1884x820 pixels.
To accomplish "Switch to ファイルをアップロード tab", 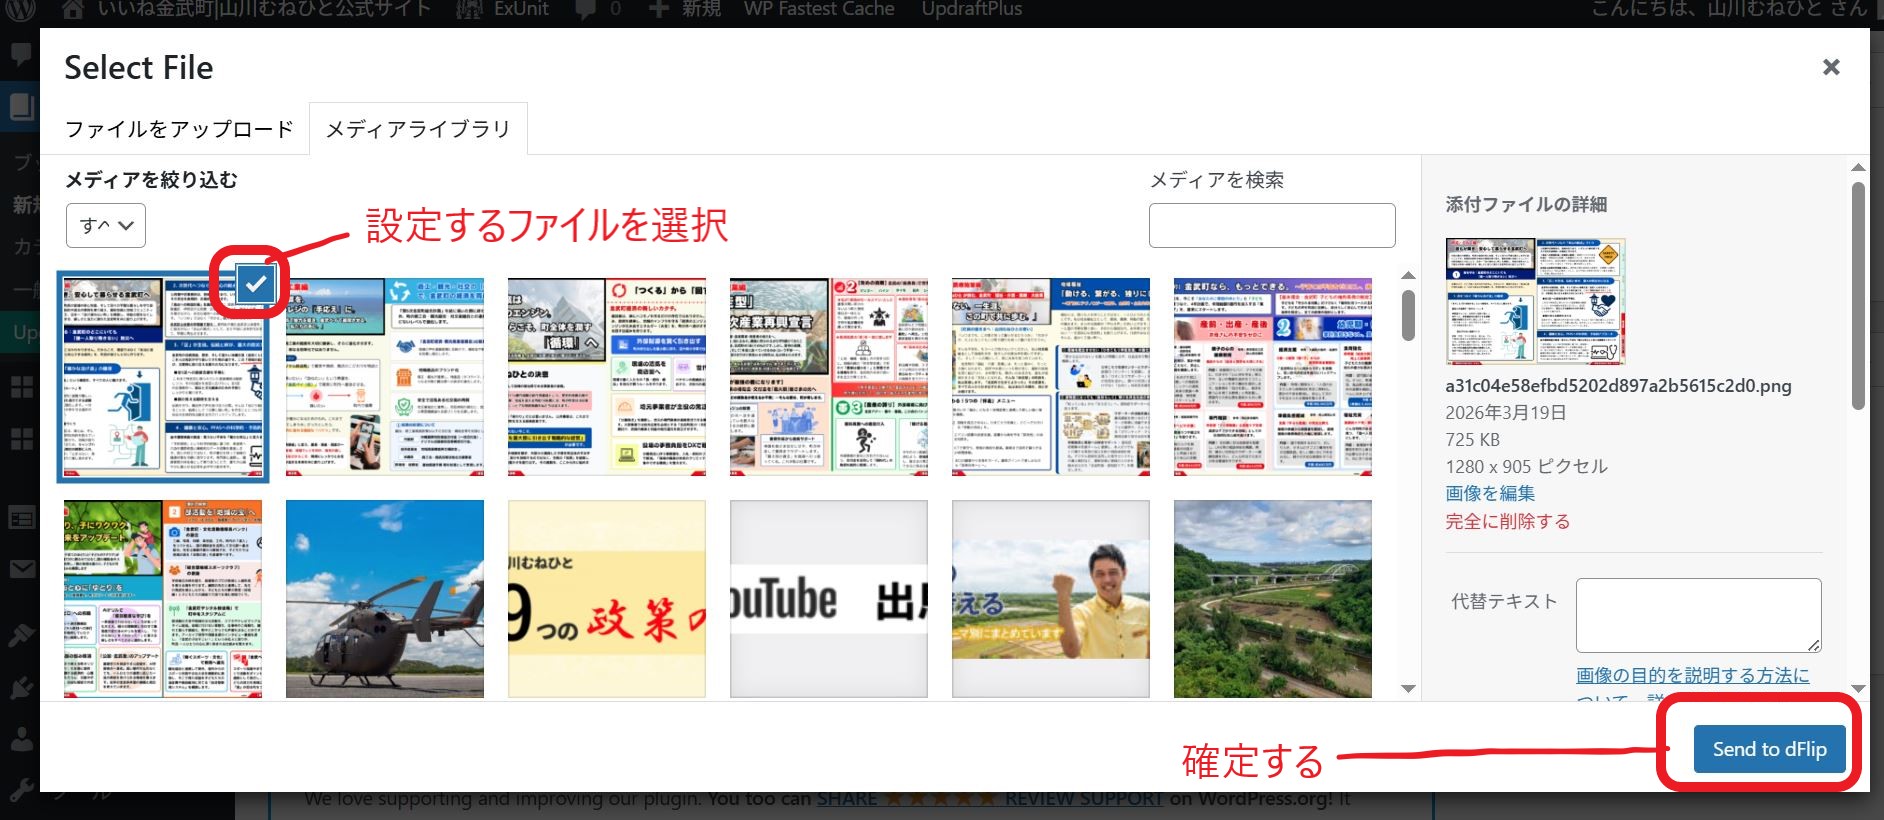I will click(x=179, y=129).
